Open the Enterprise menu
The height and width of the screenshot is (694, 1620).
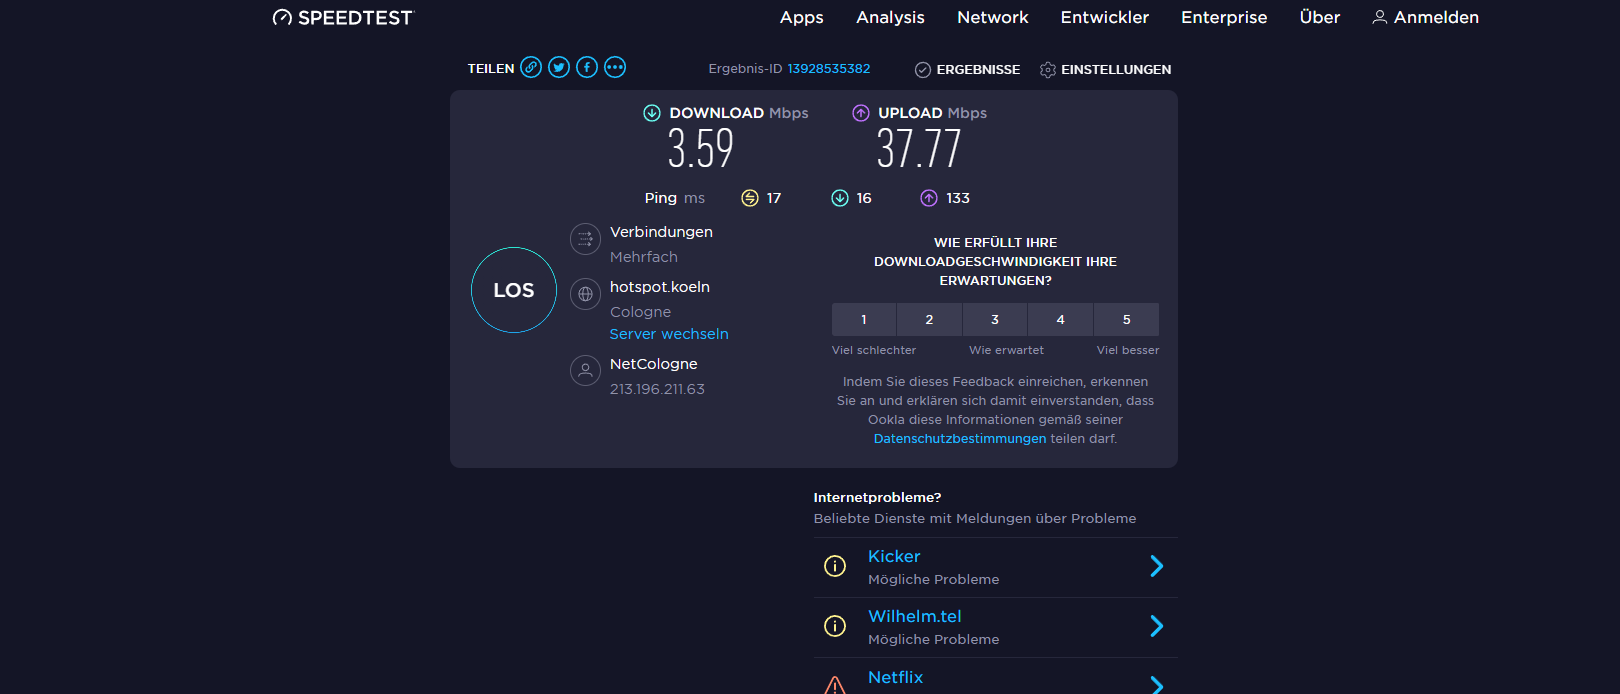coord(1224,17)
